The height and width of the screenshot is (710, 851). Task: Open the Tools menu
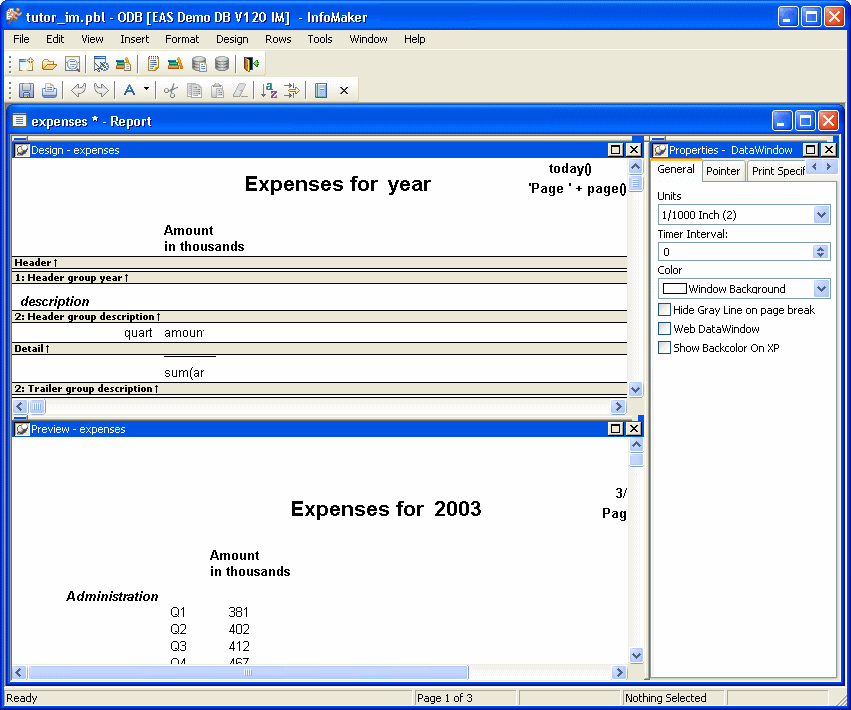[320, 39]
